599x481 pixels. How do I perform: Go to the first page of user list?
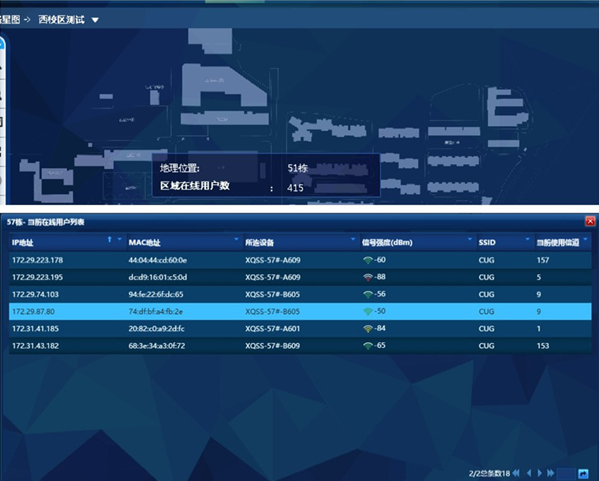pyautogui.click(x=516, y=473)
